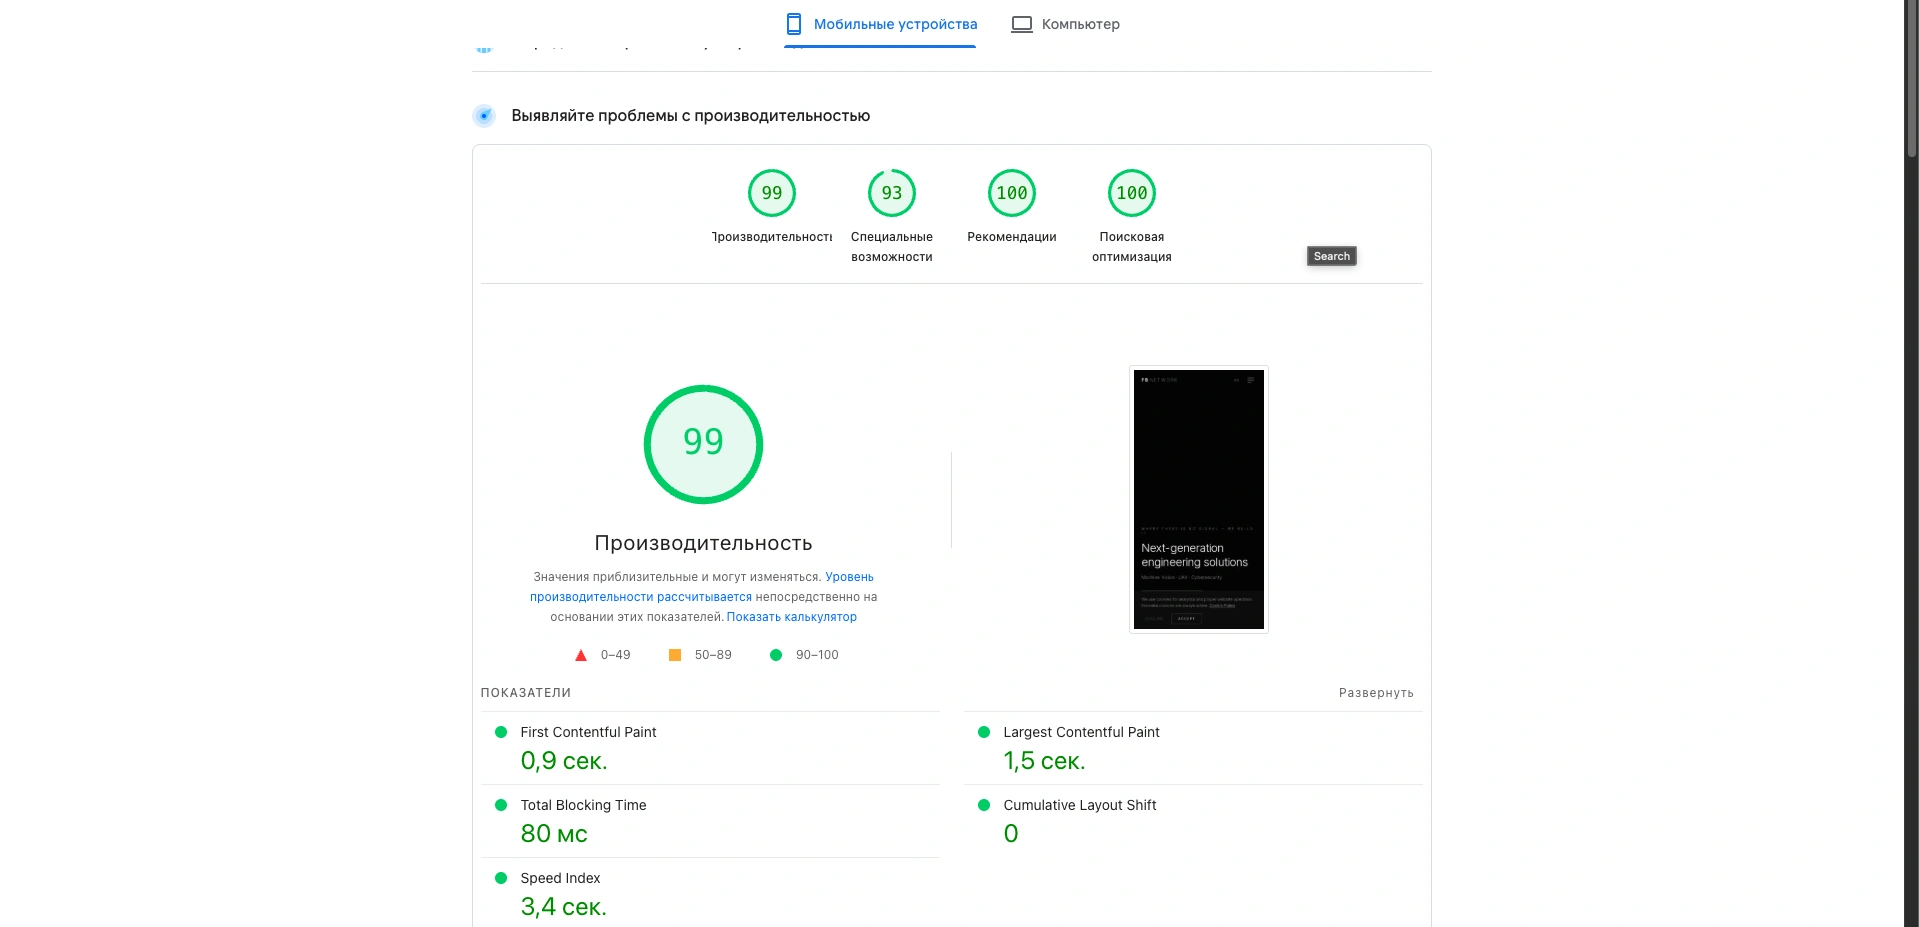The height and width of the screenshot is (927, 1919).
Task: Expand metrics with the Развернуть button
Action: tap(1376, 693)
